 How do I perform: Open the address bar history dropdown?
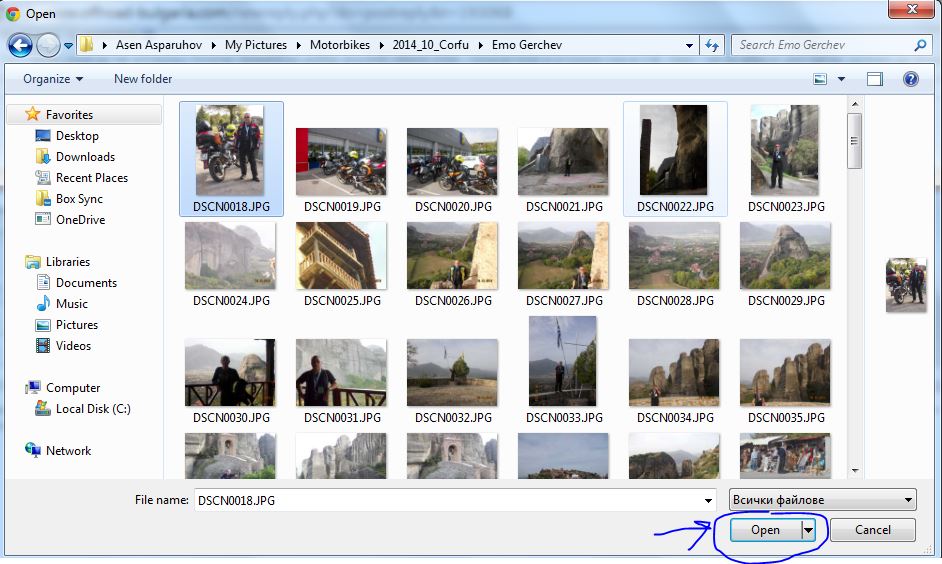(x=689, y=46)
